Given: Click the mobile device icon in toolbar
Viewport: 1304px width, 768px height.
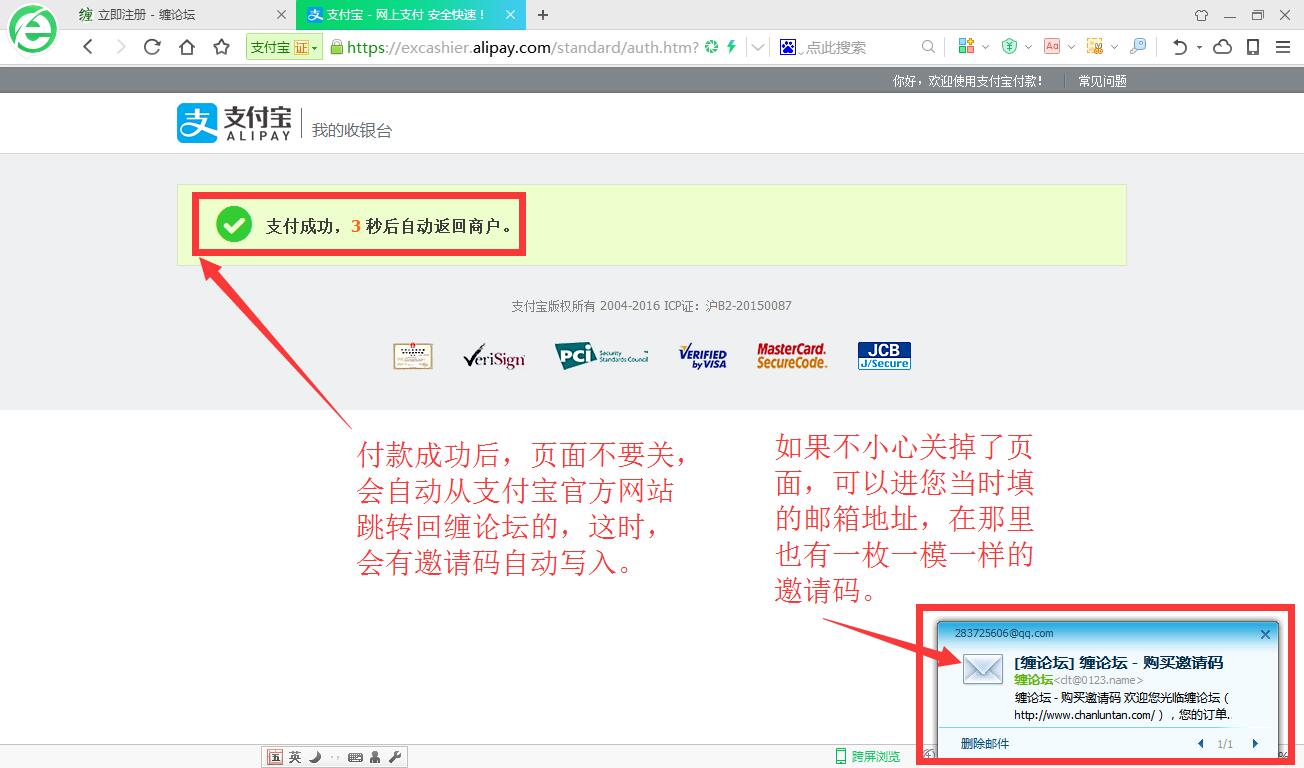Looking at the screenshot, I should [1252, 47].
